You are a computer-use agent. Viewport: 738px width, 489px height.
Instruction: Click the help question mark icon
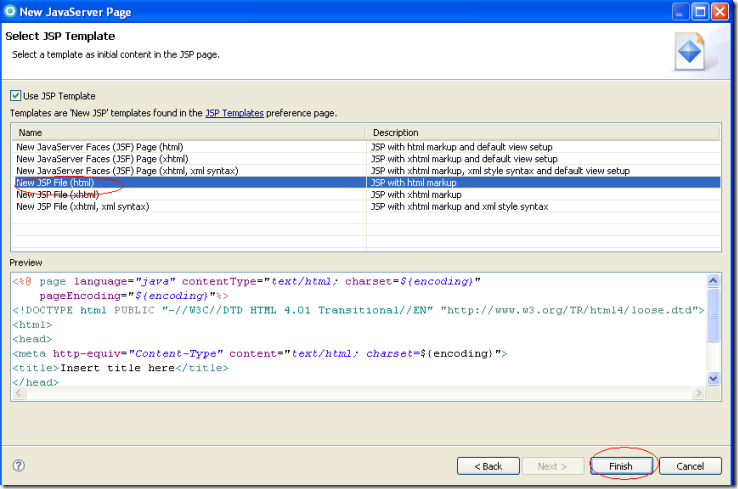coord(19,466)
